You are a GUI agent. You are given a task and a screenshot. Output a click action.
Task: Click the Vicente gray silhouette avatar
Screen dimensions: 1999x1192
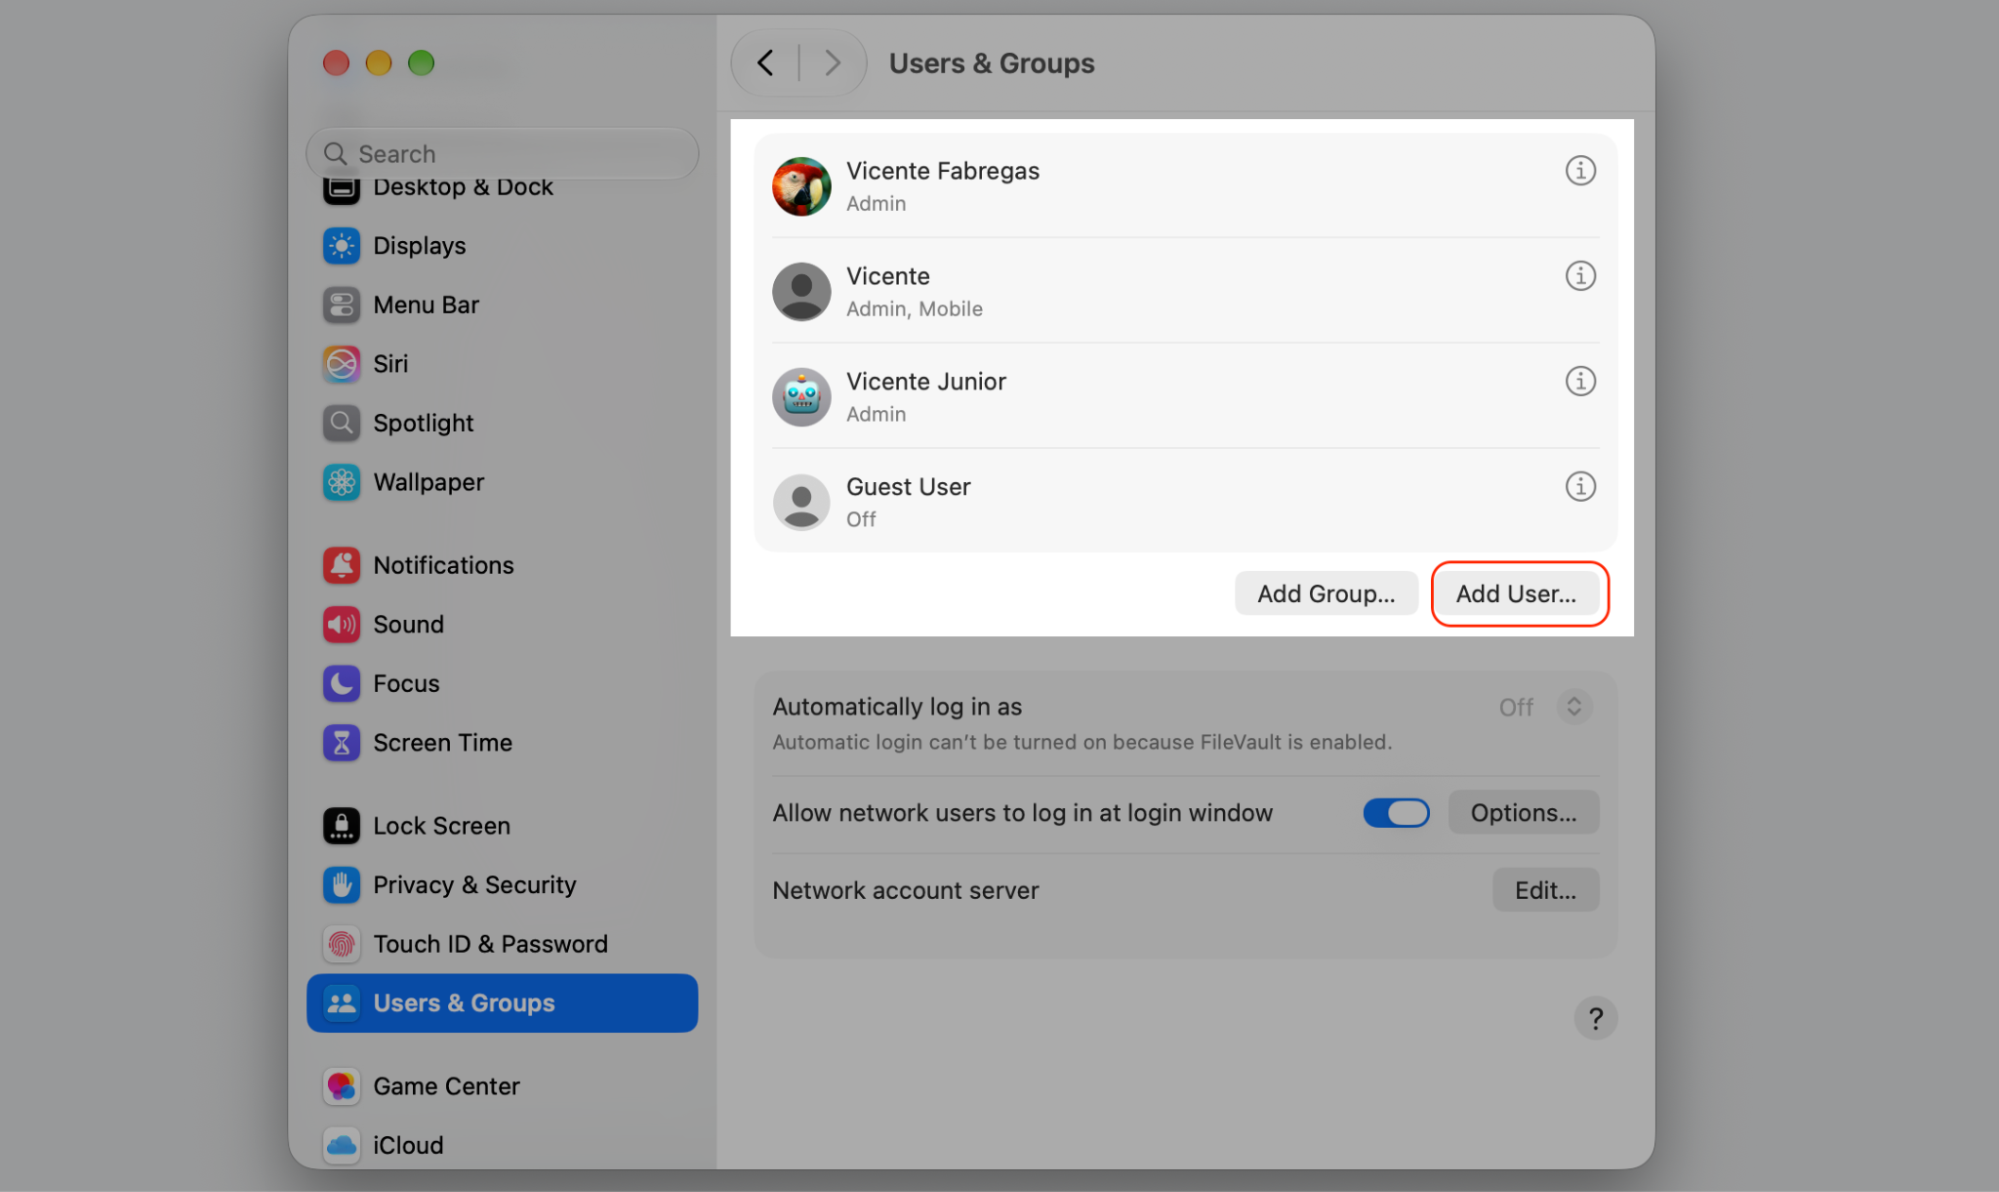(x=801, y=291)
